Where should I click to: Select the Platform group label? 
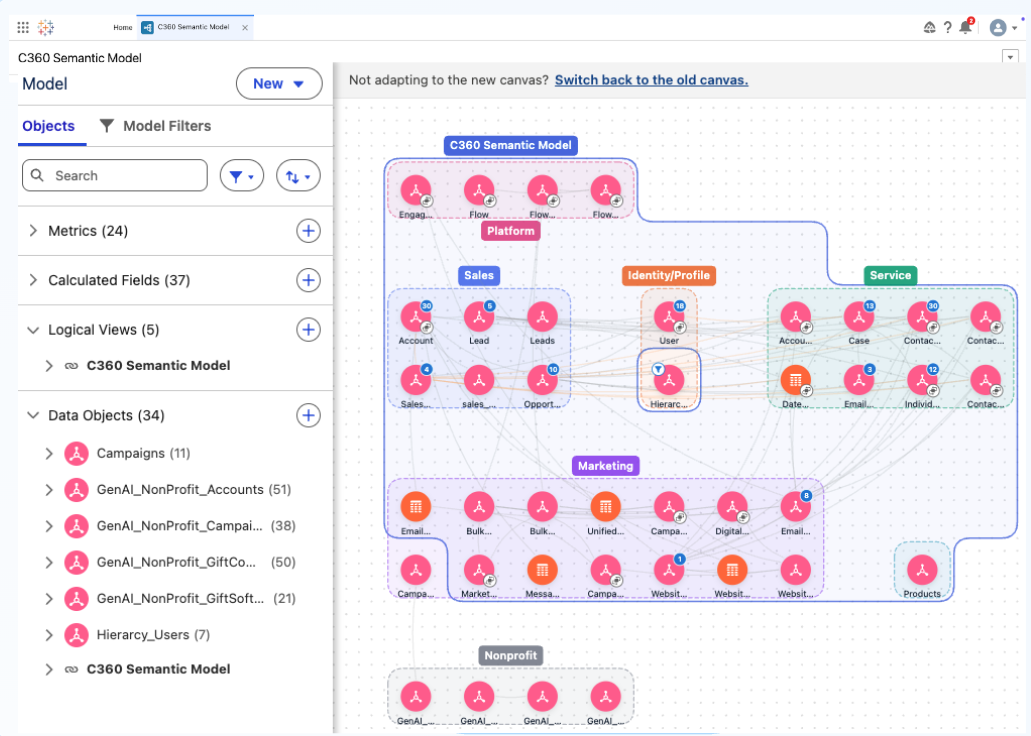tap(511, 231)
